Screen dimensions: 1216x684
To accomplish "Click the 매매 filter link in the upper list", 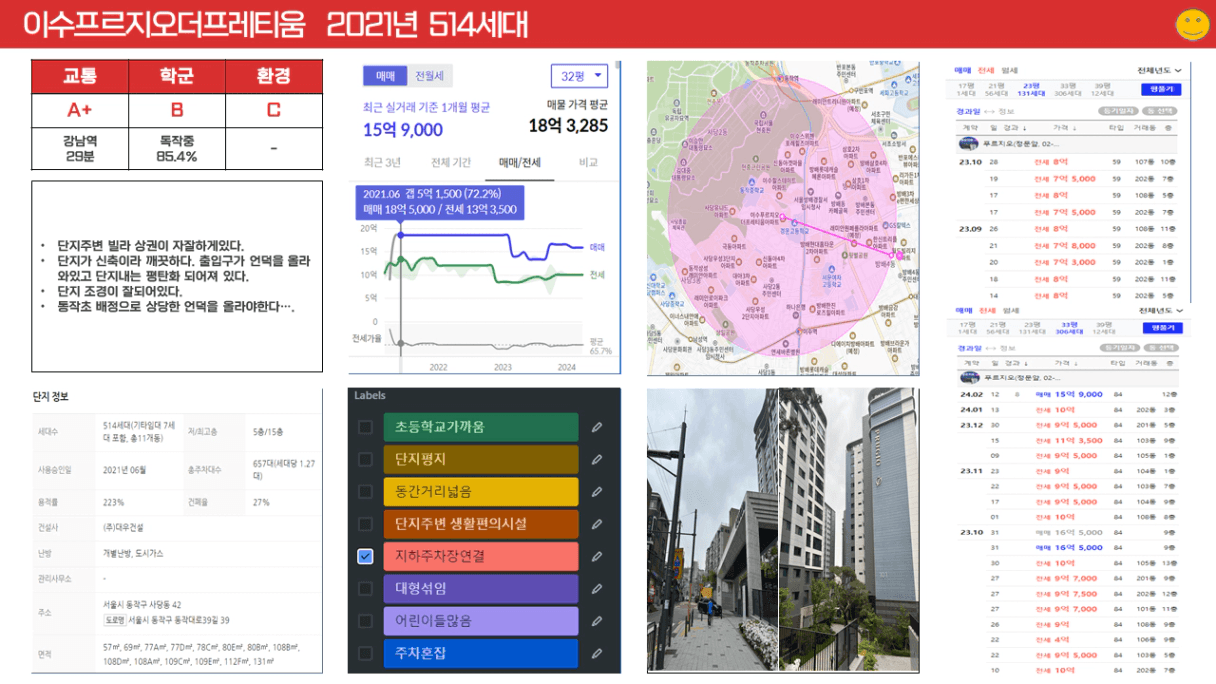I will [963, 70].
